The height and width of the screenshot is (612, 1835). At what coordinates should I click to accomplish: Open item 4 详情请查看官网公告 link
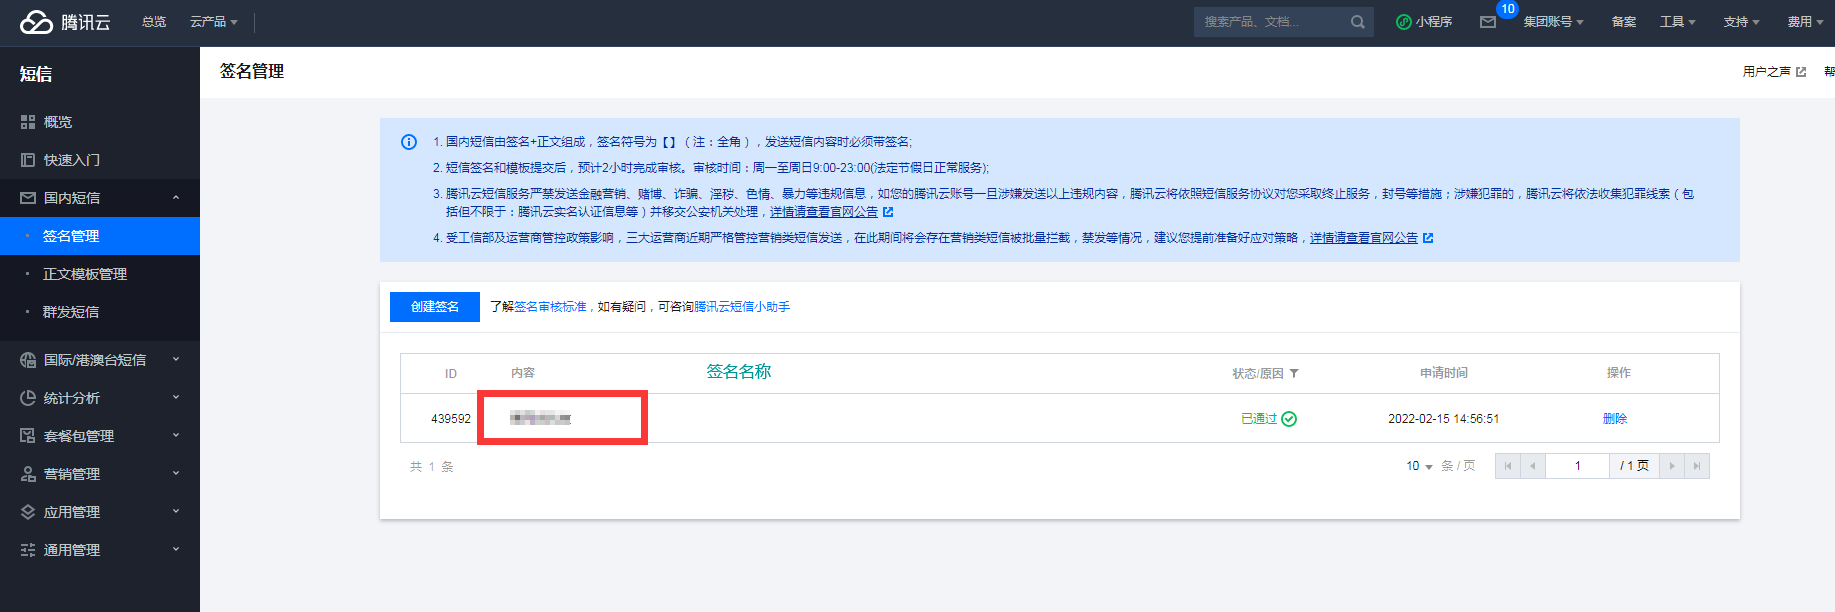[x=1364, y=238]
